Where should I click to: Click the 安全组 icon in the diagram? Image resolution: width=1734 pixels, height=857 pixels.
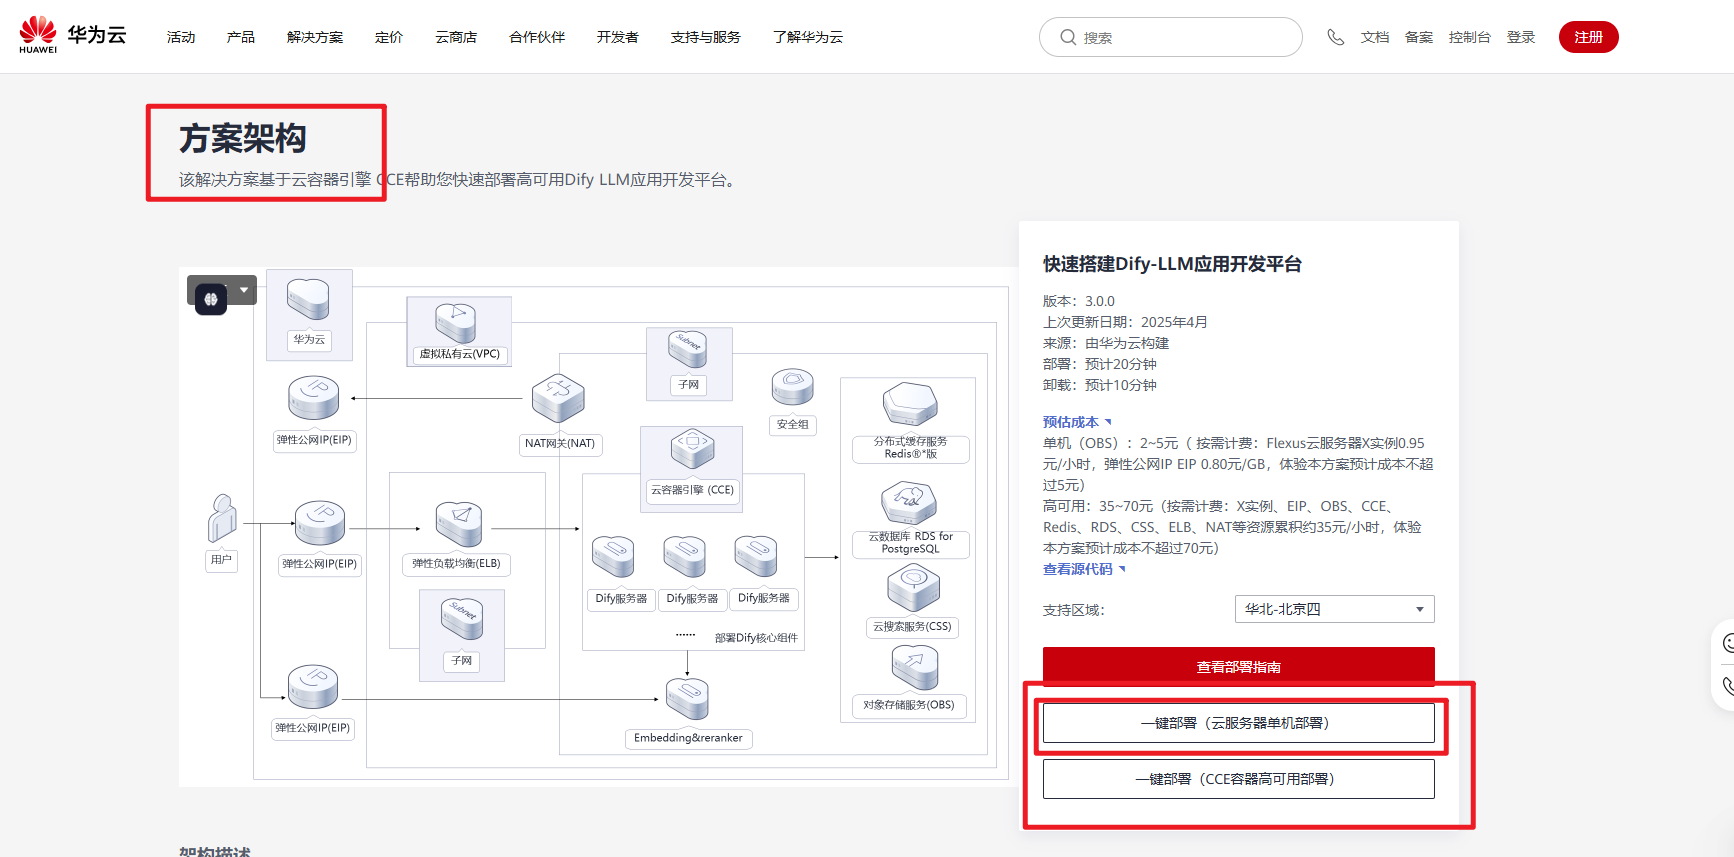coord(792,388)
